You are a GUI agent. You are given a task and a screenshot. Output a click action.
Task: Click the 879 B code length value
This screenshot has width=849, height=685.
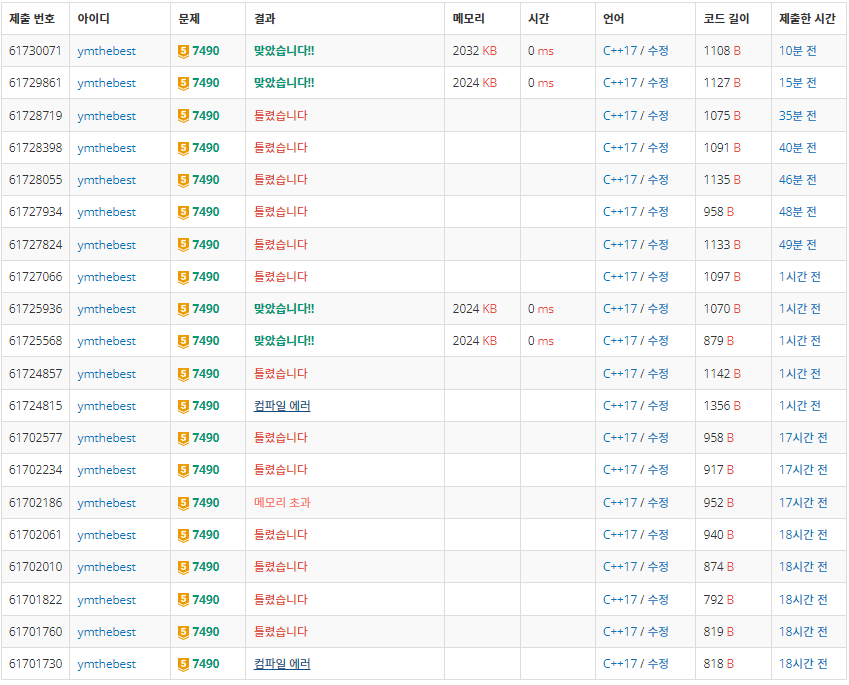tap(719, 341)
